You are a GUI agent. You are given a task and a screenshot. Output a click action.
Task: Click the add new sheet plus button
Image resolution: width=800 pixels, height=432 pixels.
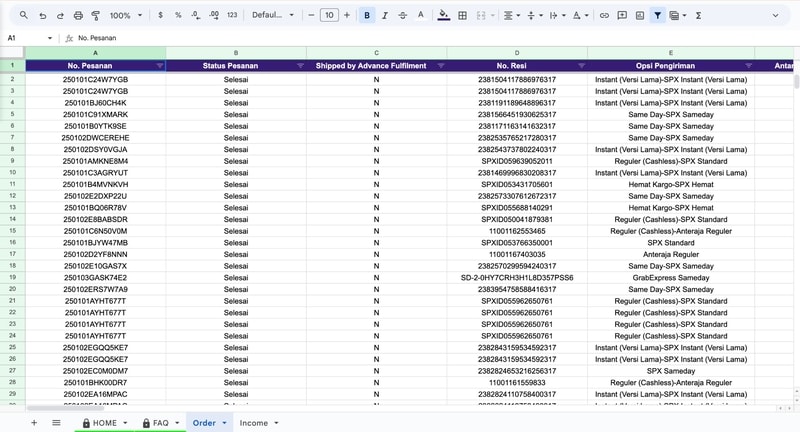pos(34,423)
